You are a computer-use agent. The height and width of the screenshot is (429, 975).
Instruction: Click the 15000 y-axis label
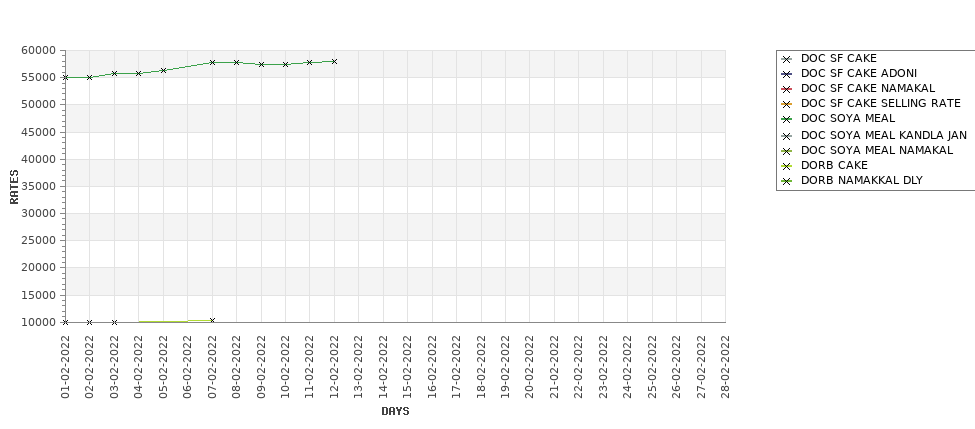(x=39, y=295)
